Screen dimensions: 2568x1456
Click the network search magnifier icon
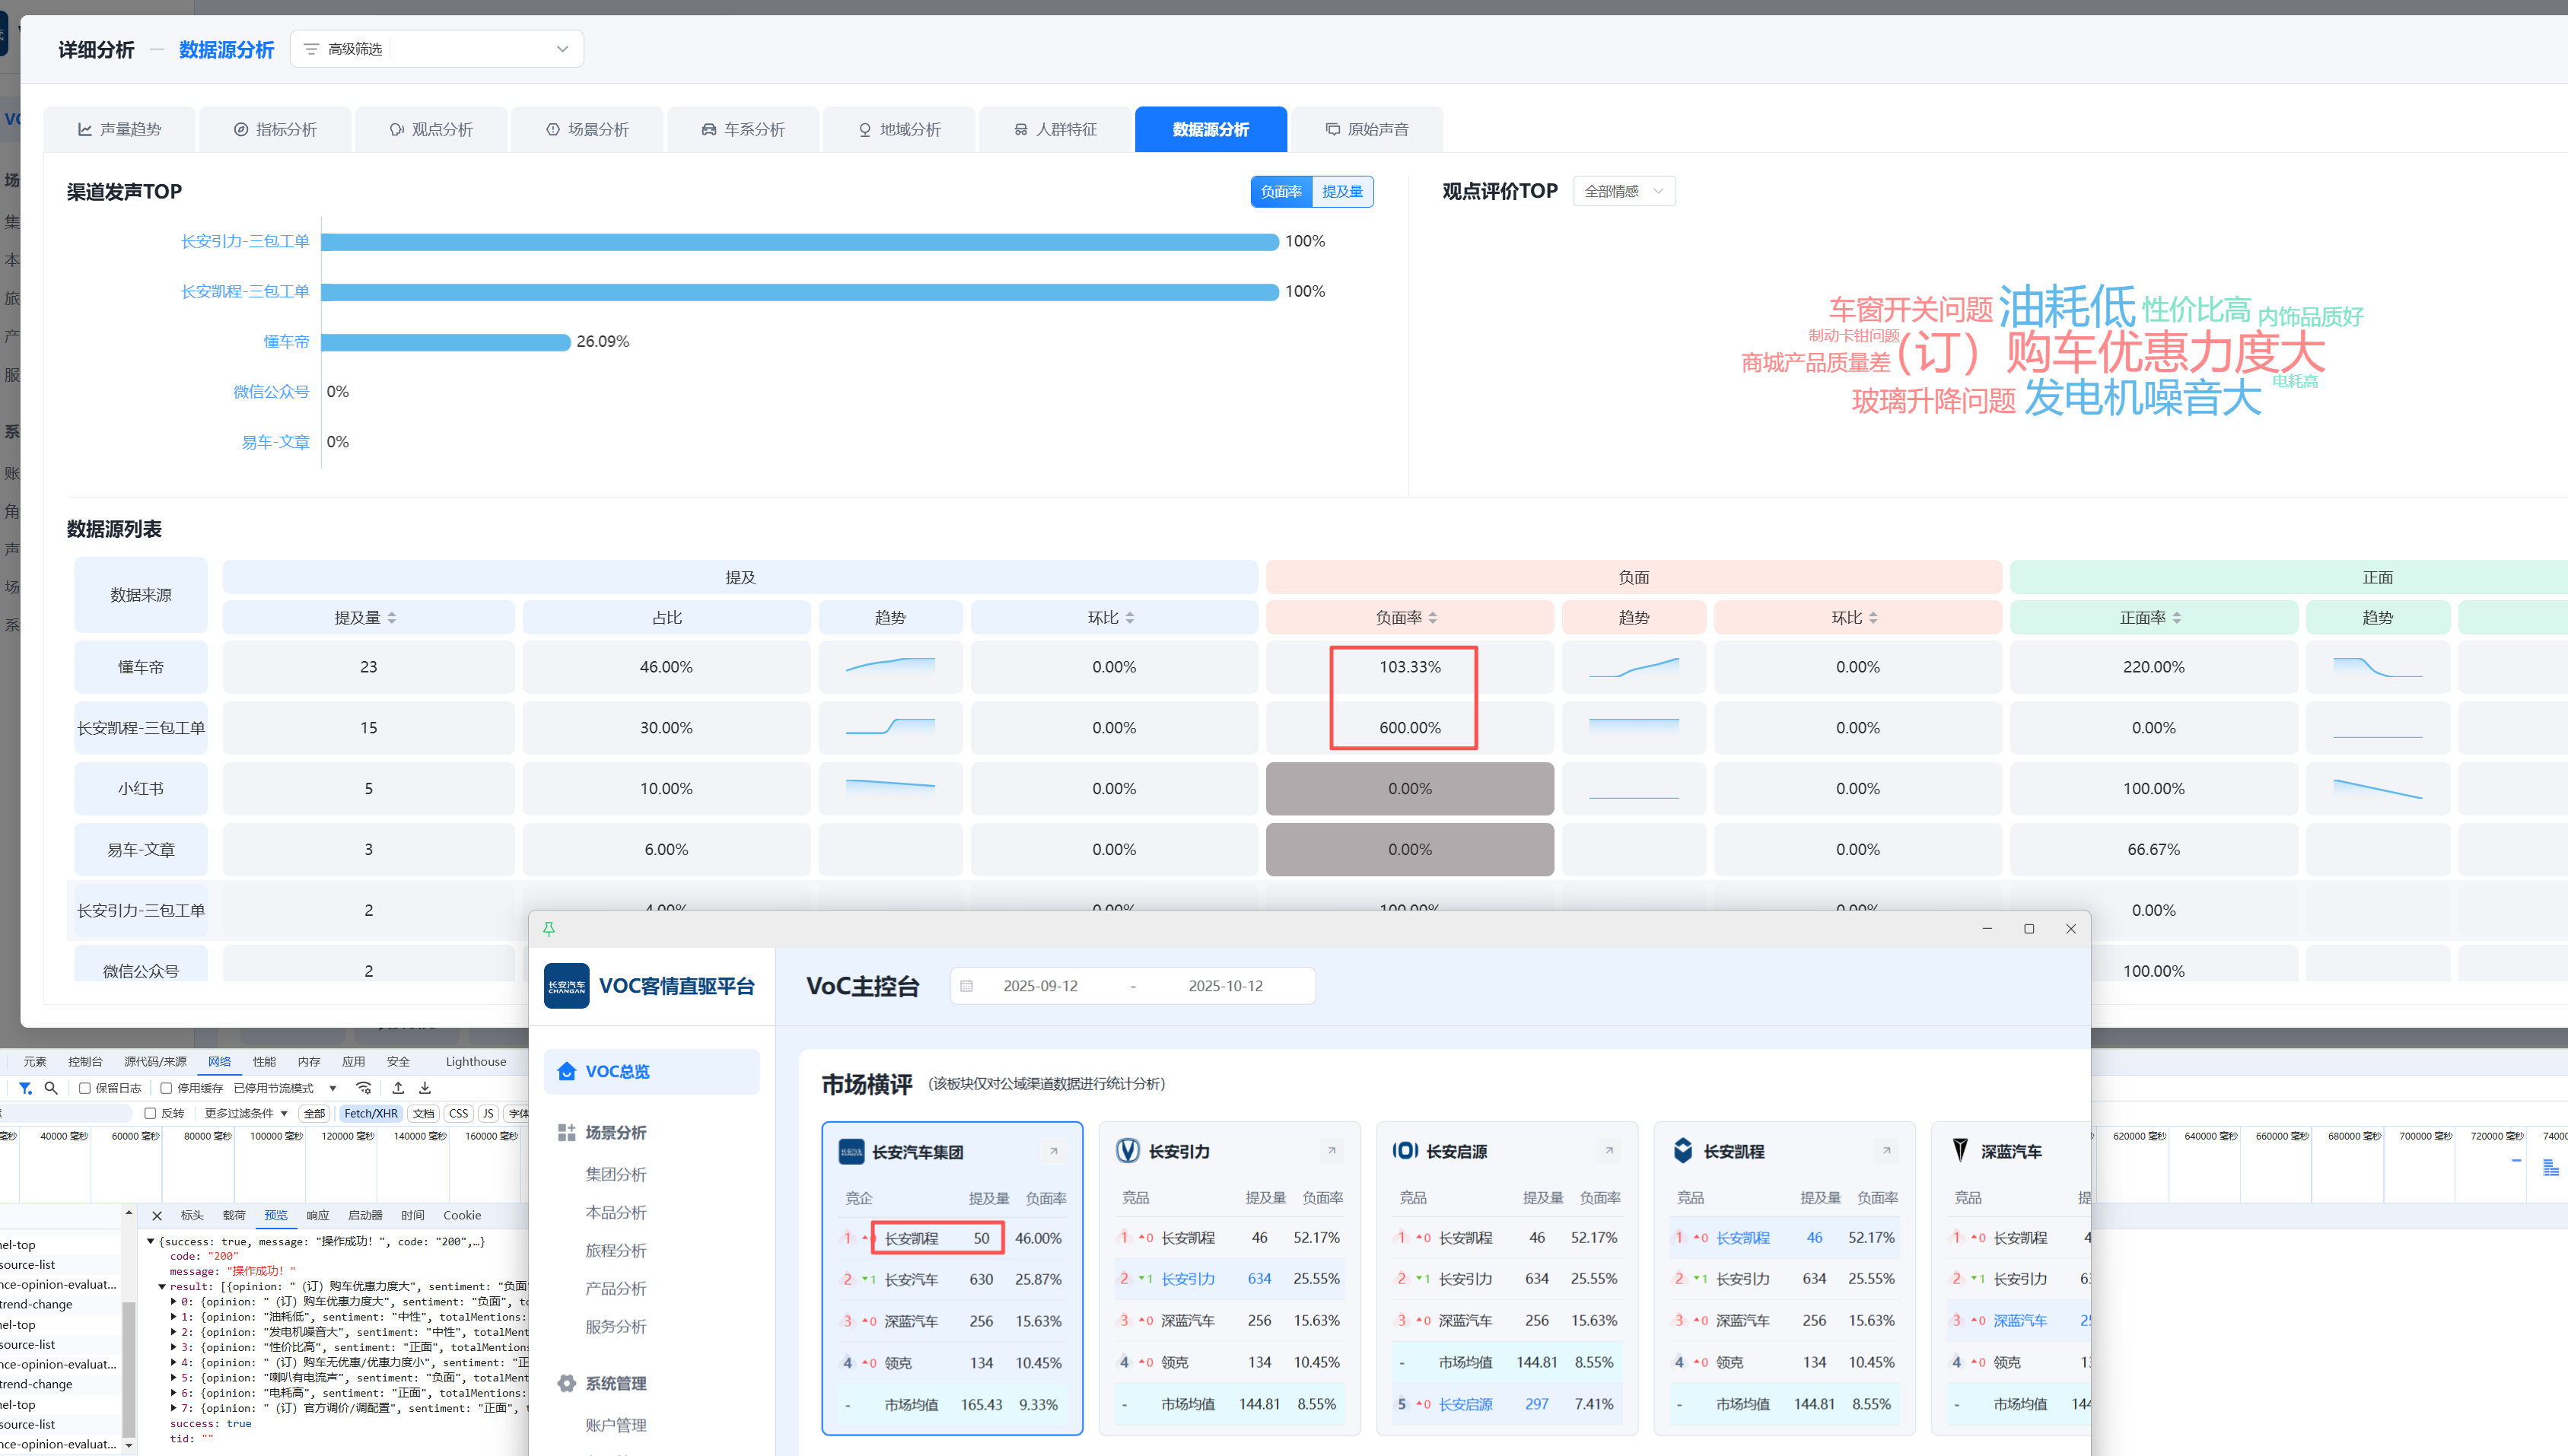coord(51,1088)
